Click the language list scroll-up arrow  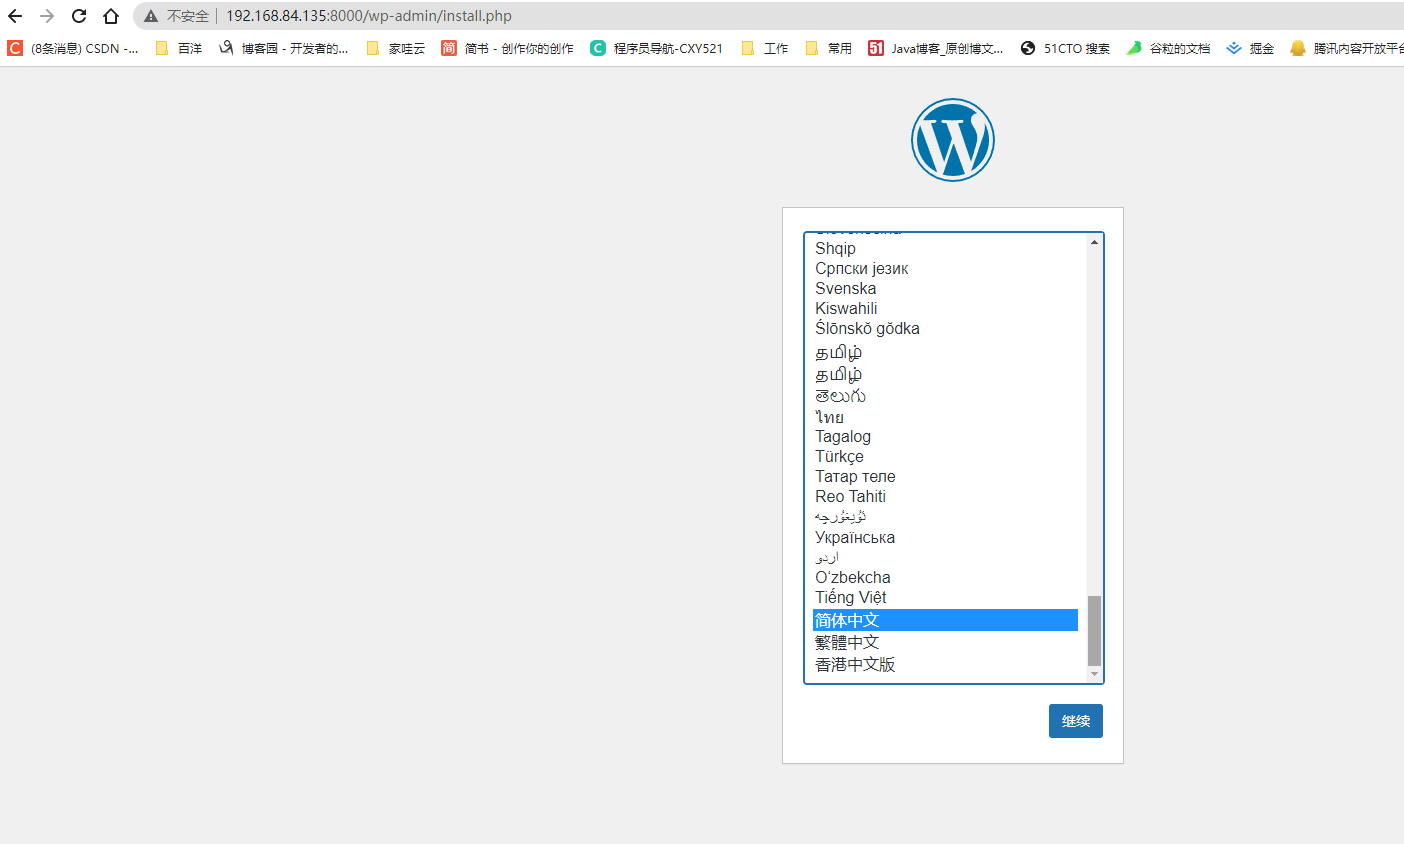point(1094,242)
